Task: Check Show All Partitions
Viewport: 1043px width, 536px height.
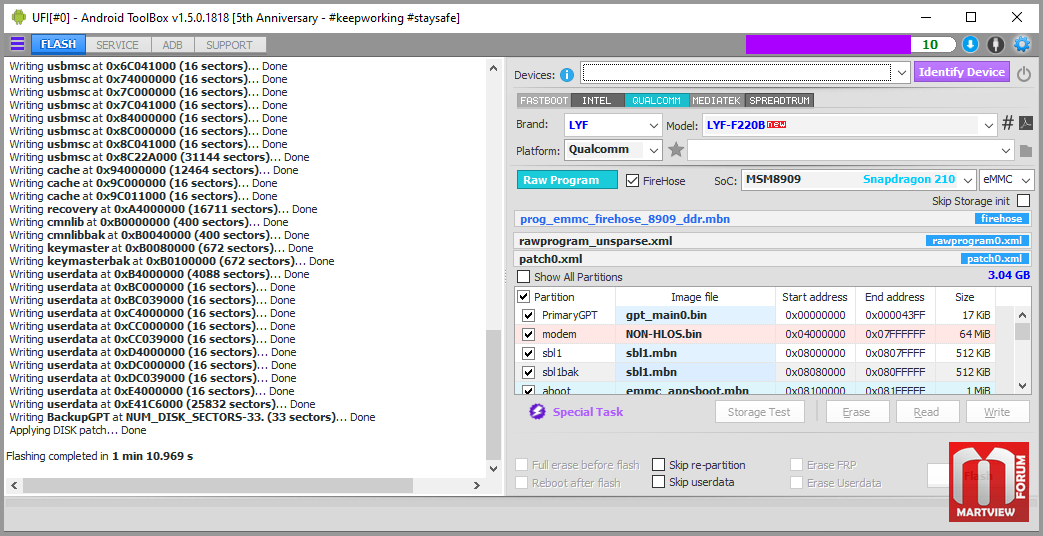Action: pyautogui.click(x=524, y=277)
